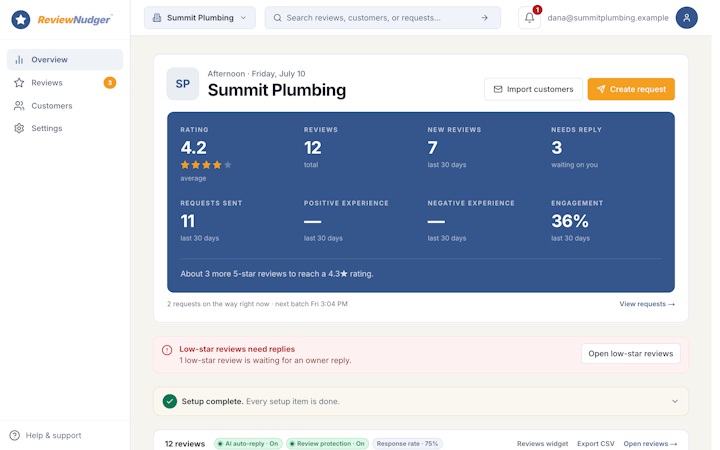Expand the Setup complete section chevron

pos(675,401)
